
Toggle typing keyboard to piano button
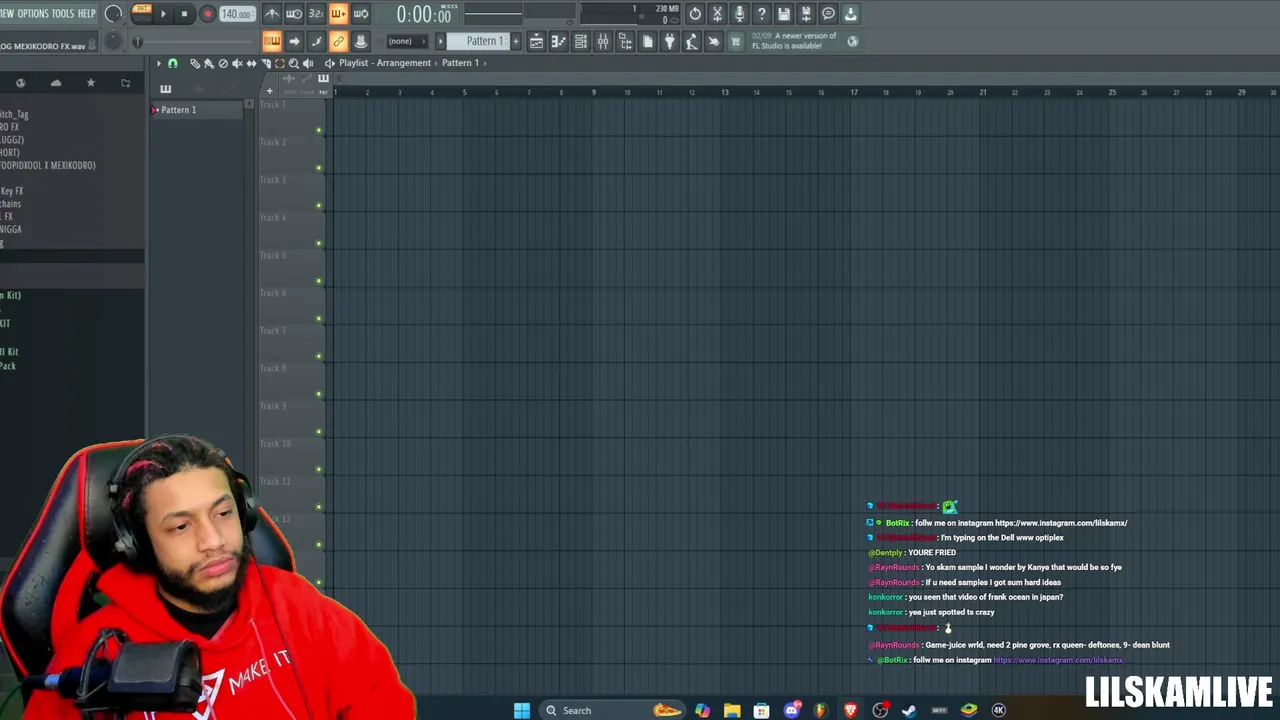(272, 41)
